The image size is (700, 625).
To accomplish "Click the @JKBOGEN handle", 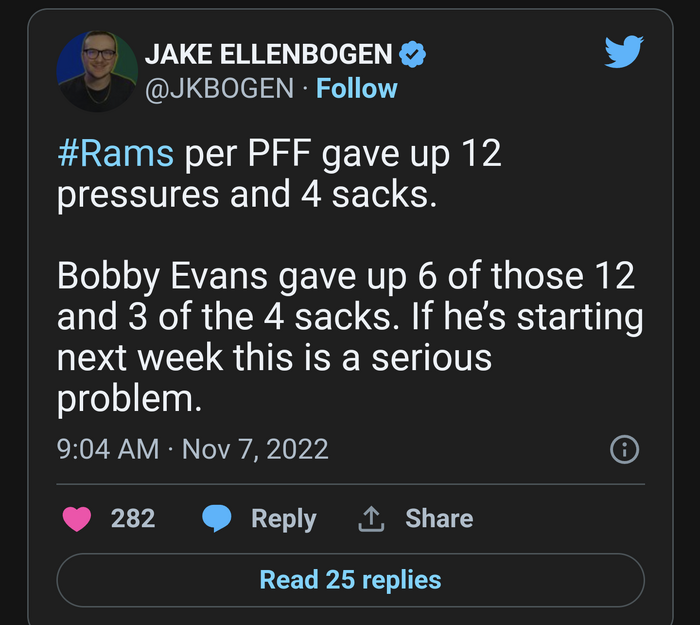I will (x=220, y=88).
